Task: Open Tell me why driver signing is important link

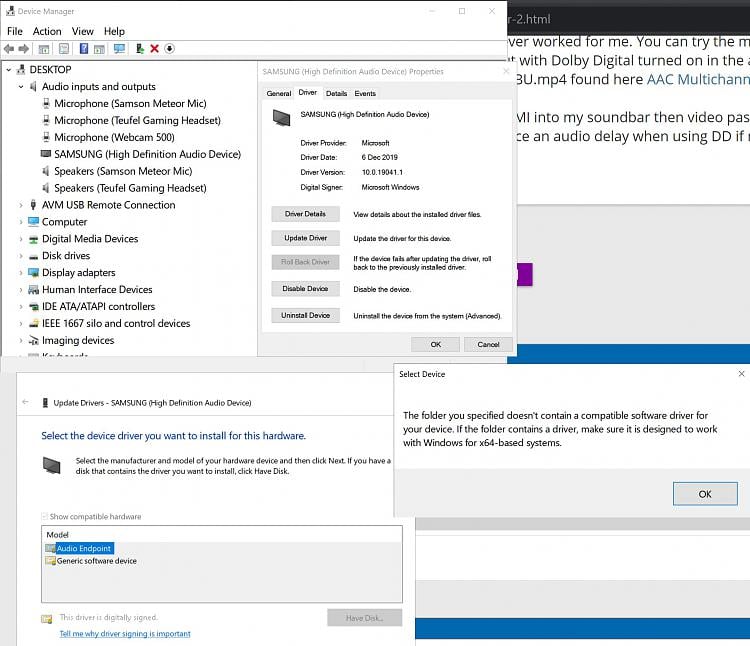Action: click(x=125, y=634)
